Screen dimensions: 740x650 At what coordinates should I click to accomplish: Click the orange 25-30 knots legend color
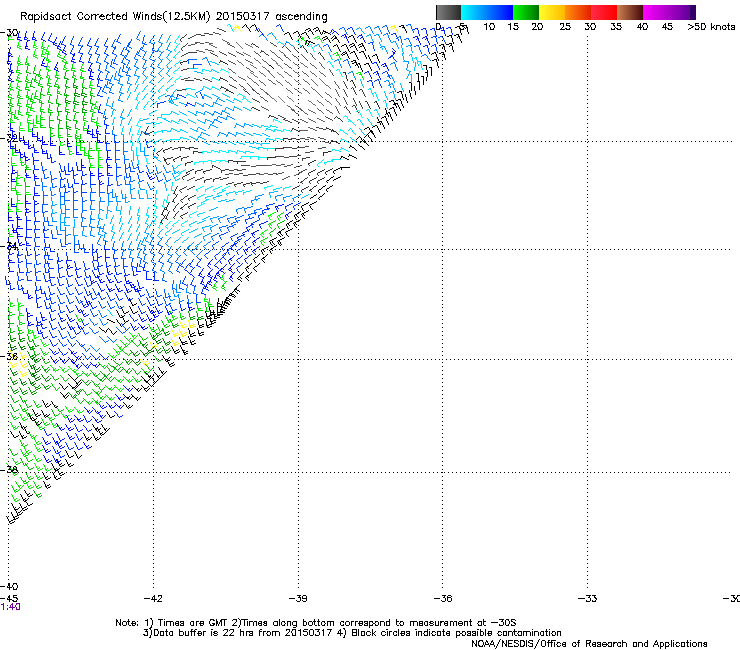pyautogui.click(x=578, y=12)
